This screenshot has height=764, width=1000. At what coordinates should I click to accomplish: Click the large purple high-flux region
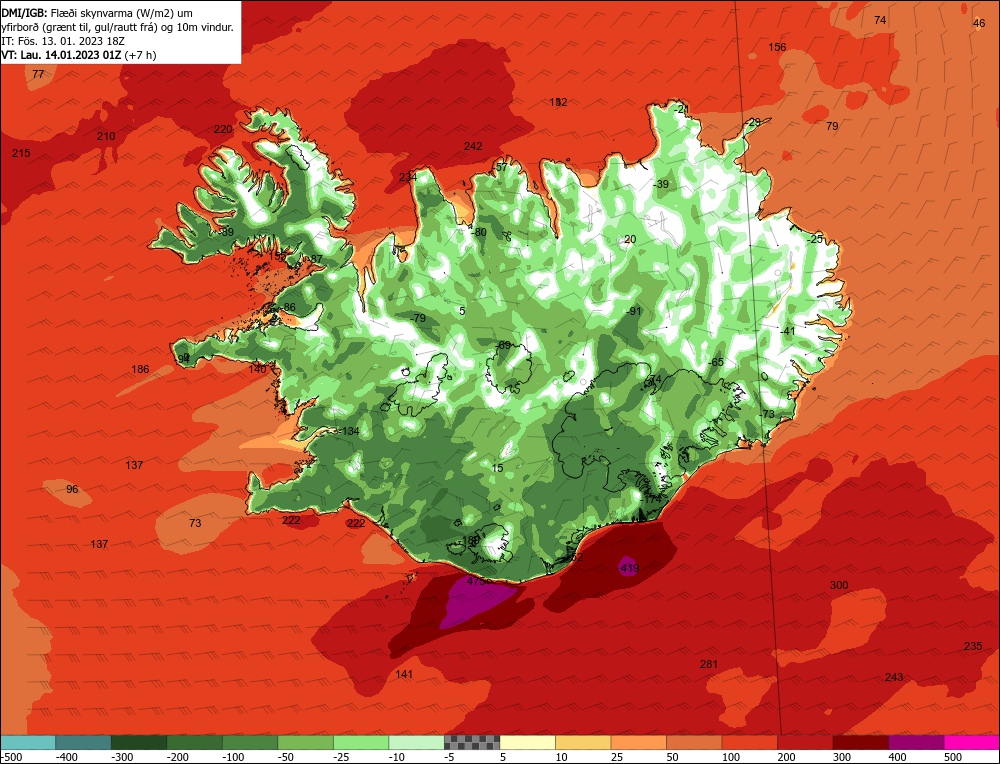coord(473,603)
